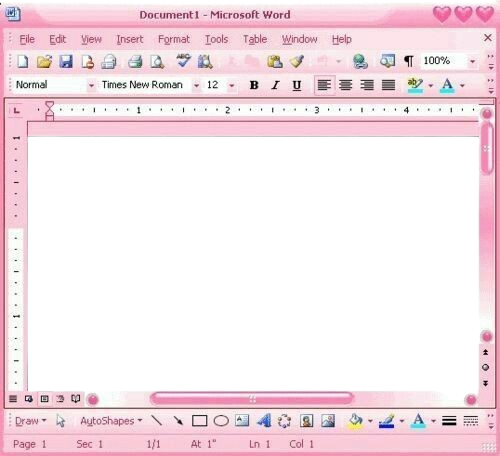Open the File menu

(x=27, y=39)
